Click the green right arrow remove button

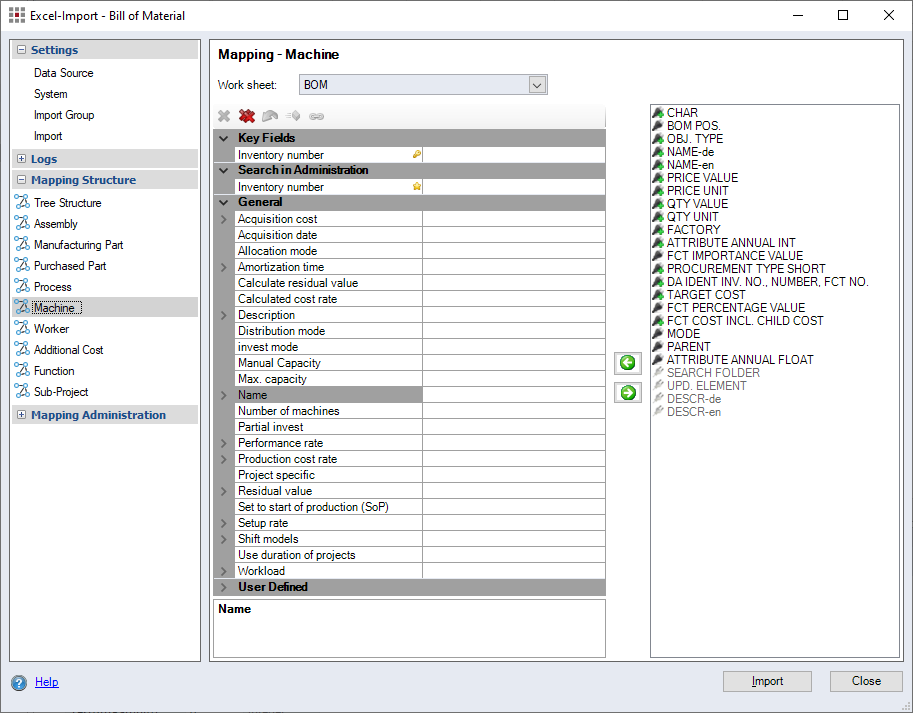(628, 393)
